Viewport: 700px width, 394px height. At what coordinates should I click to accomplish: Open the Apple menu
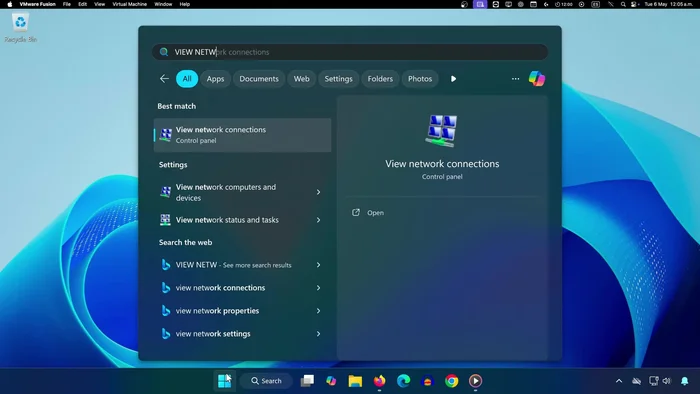point(9,4)
